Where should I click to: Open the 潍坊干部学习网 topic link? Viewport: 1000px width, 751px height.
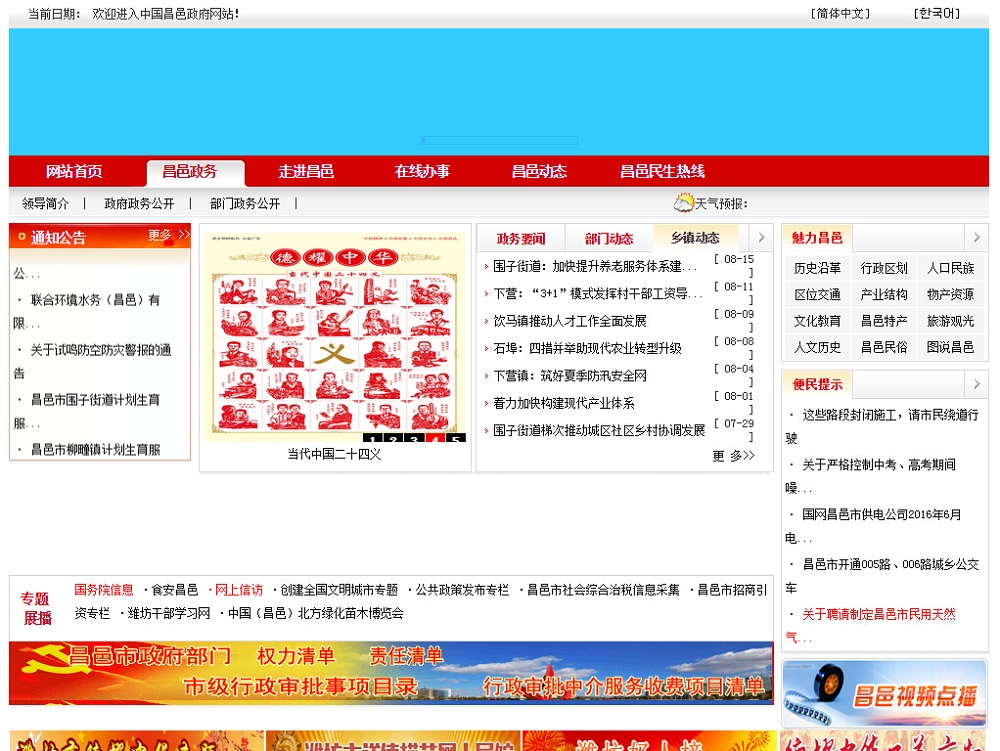point(168,613)
